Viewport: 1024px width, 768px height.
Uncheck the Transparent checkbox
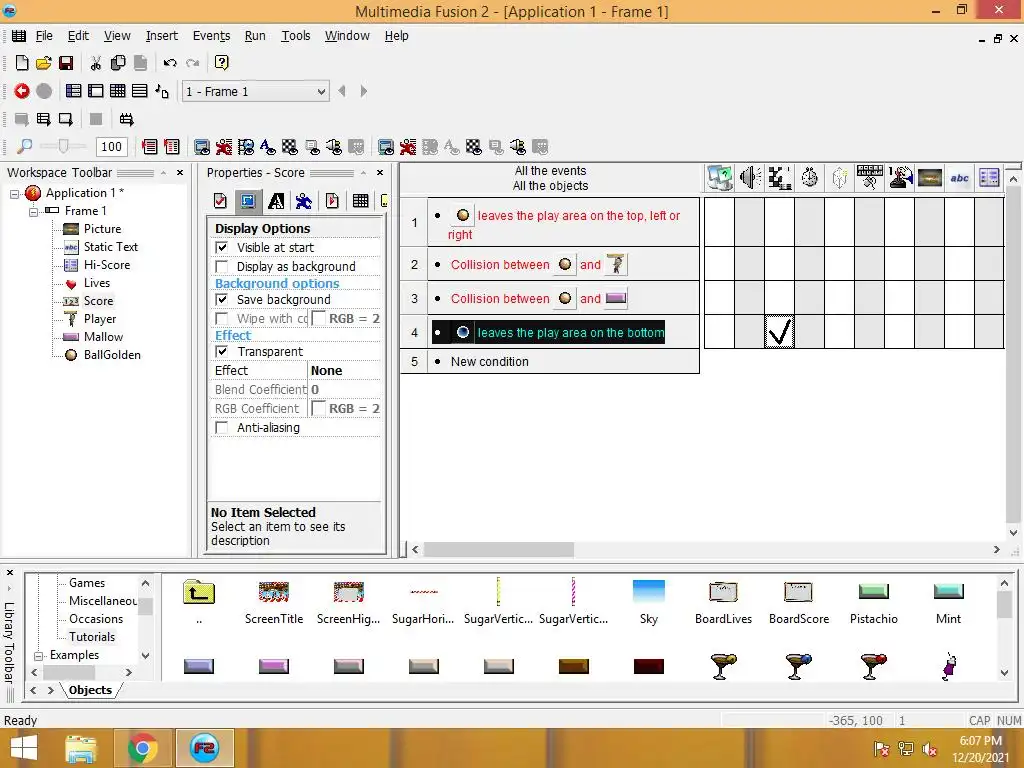(222, 351)
